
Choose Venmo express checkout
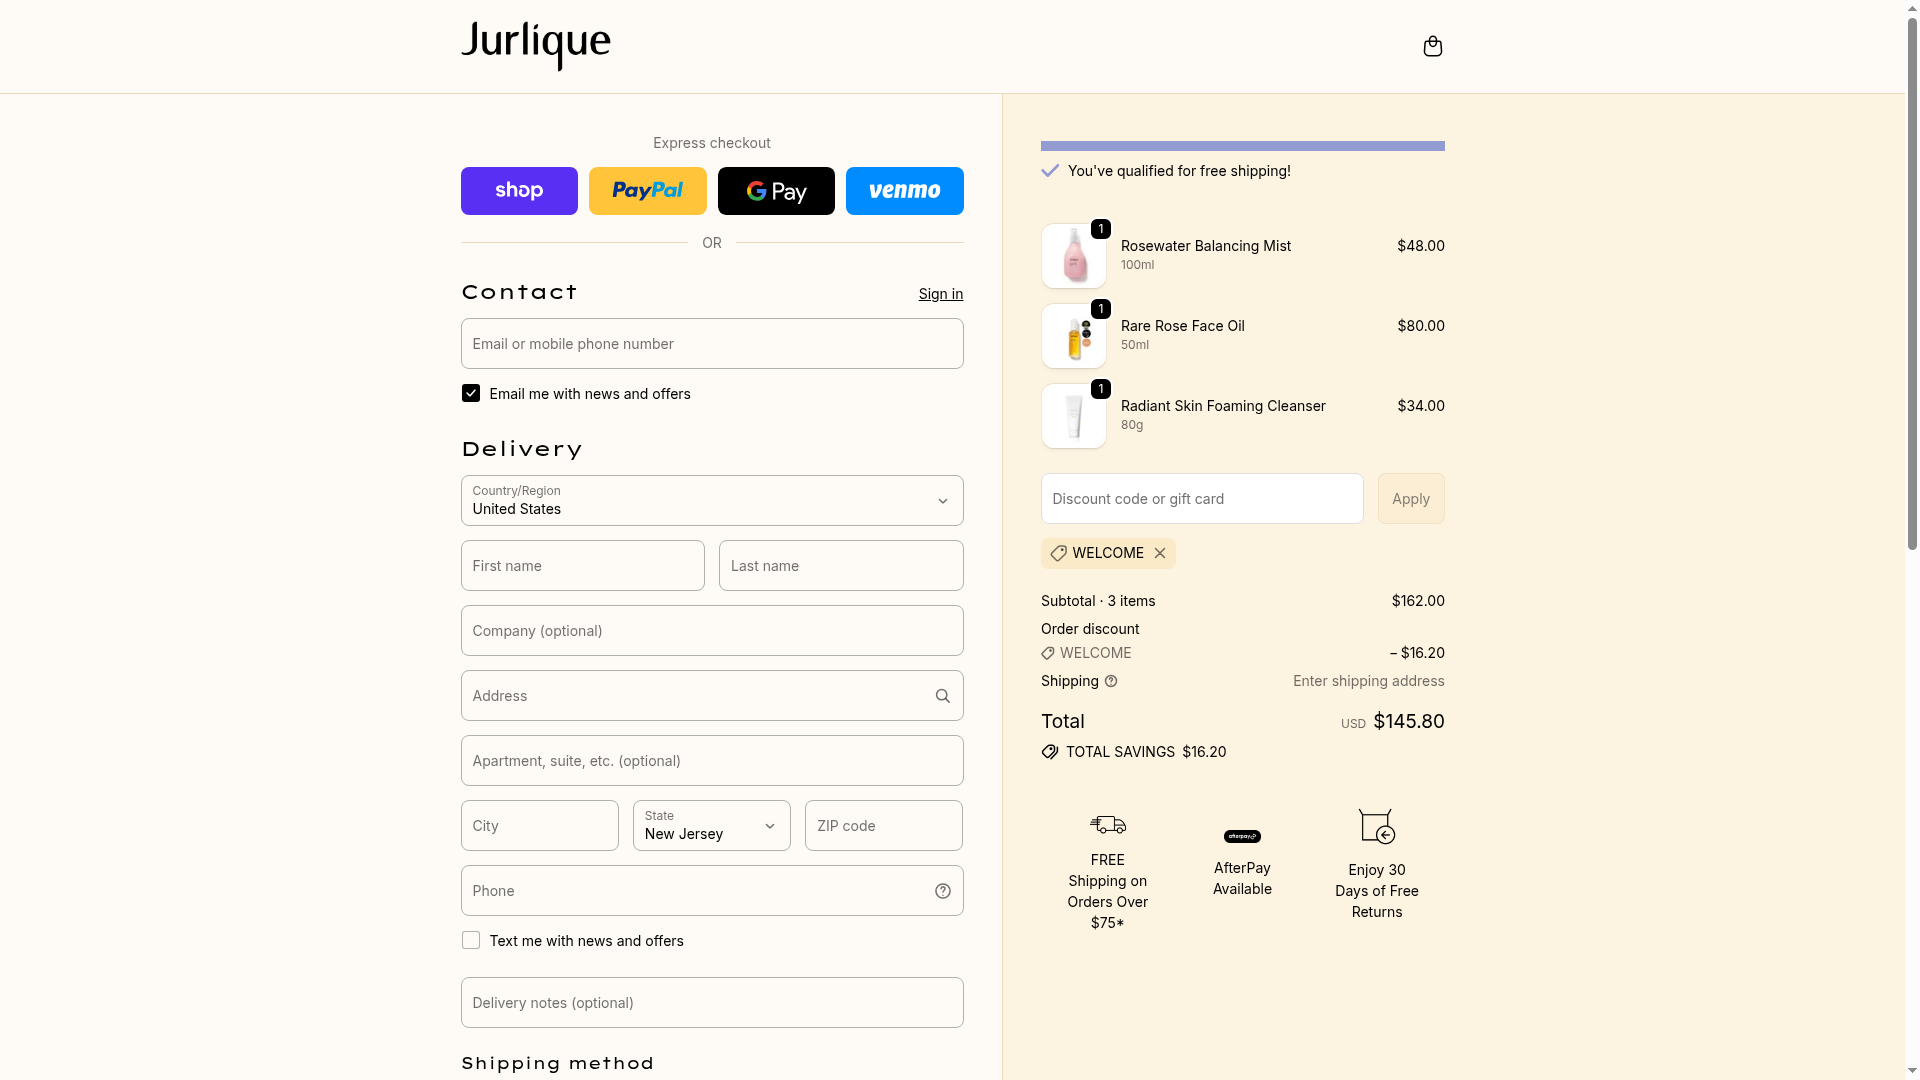coord(904,191)
